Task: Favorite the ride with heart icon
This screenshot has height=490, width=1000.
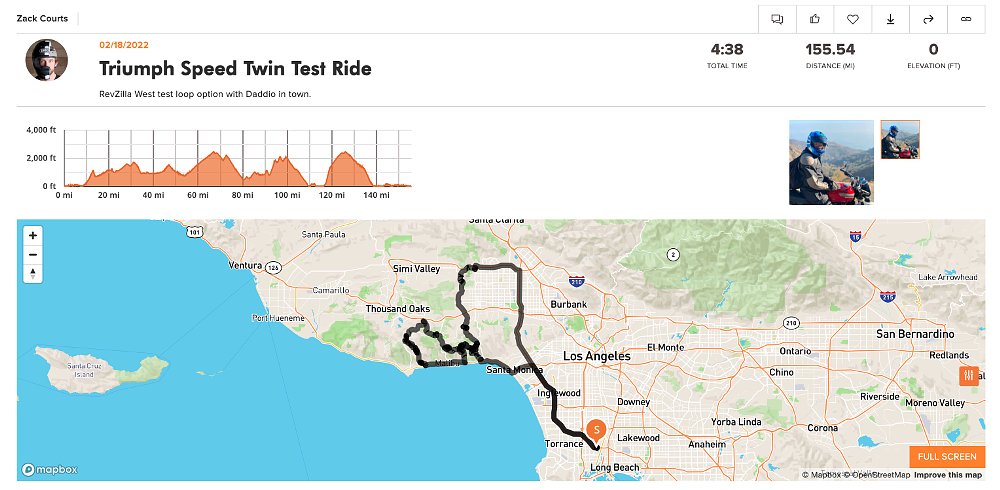Action: coord(853,19)
